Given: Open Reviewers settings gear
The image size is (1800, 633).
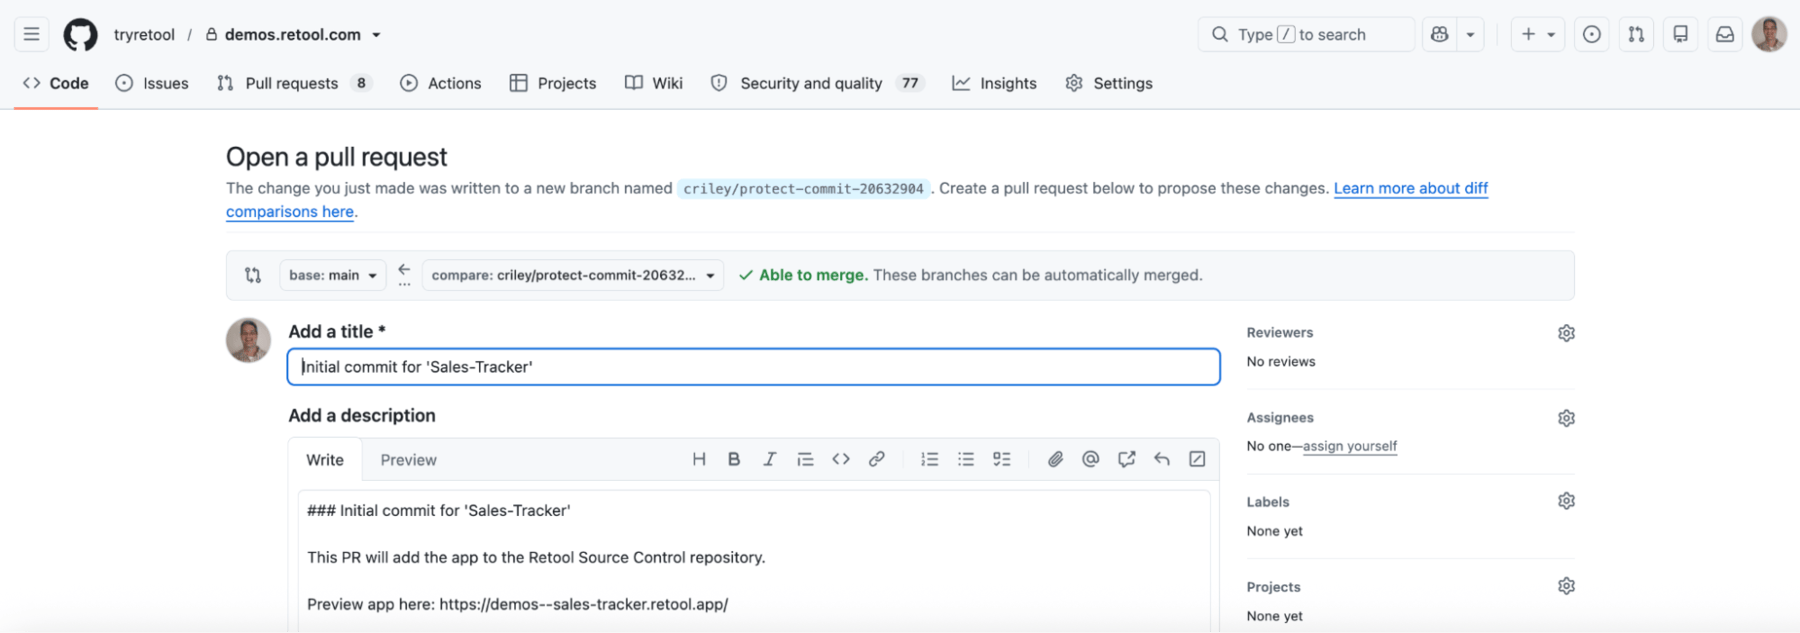Looking at the screenshot, I should [1566, 333].
